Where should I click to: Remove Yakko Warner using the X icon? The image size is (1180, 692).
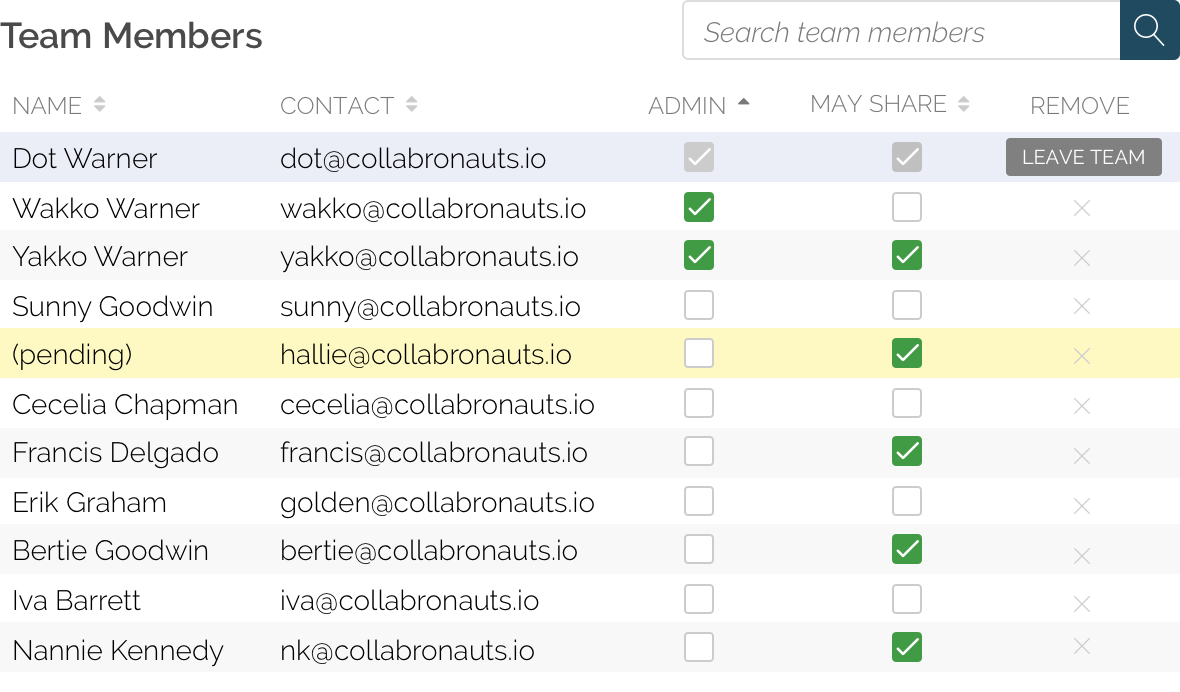point(1081,257)
